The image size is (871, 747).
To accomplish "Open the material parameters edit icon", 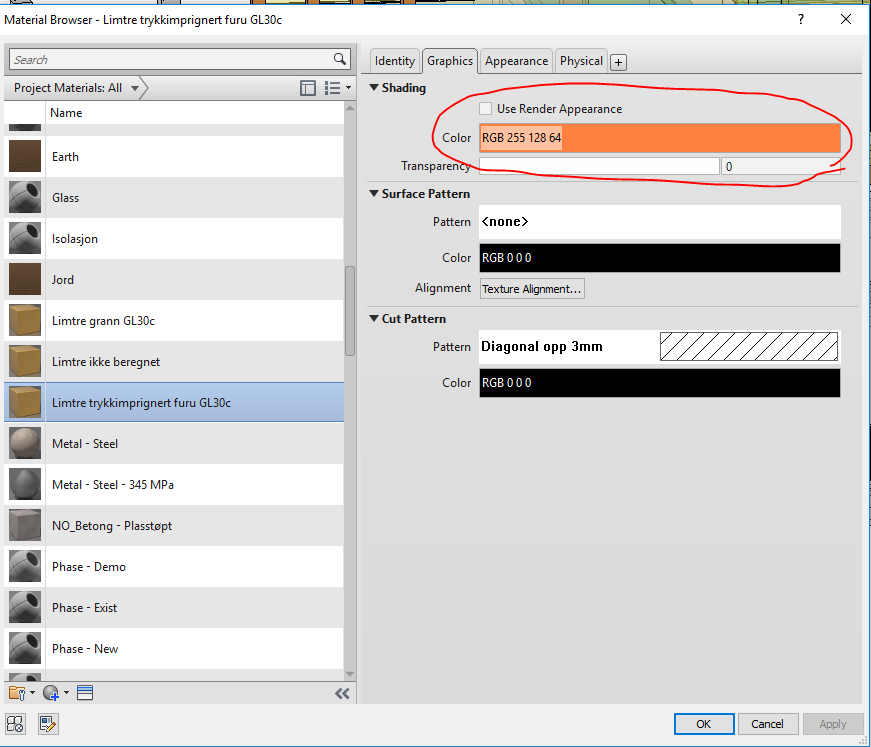I will pyautogui.click(x=48, y=724).
